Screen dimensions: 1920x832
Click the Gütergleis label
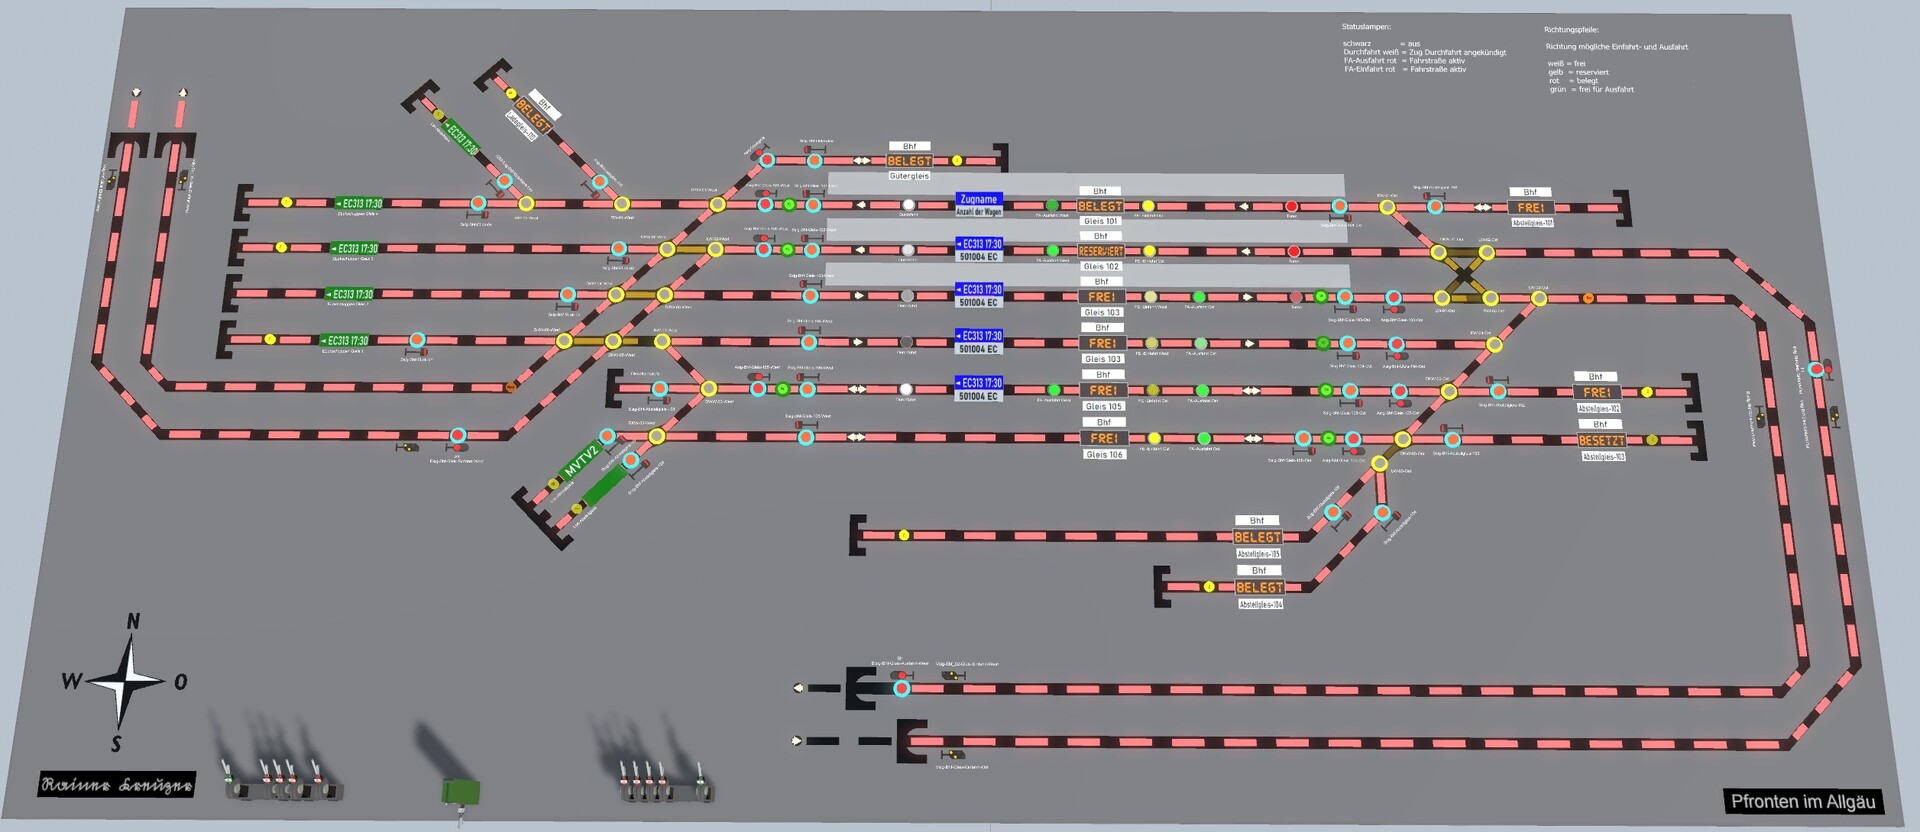[x=909, y=176]
